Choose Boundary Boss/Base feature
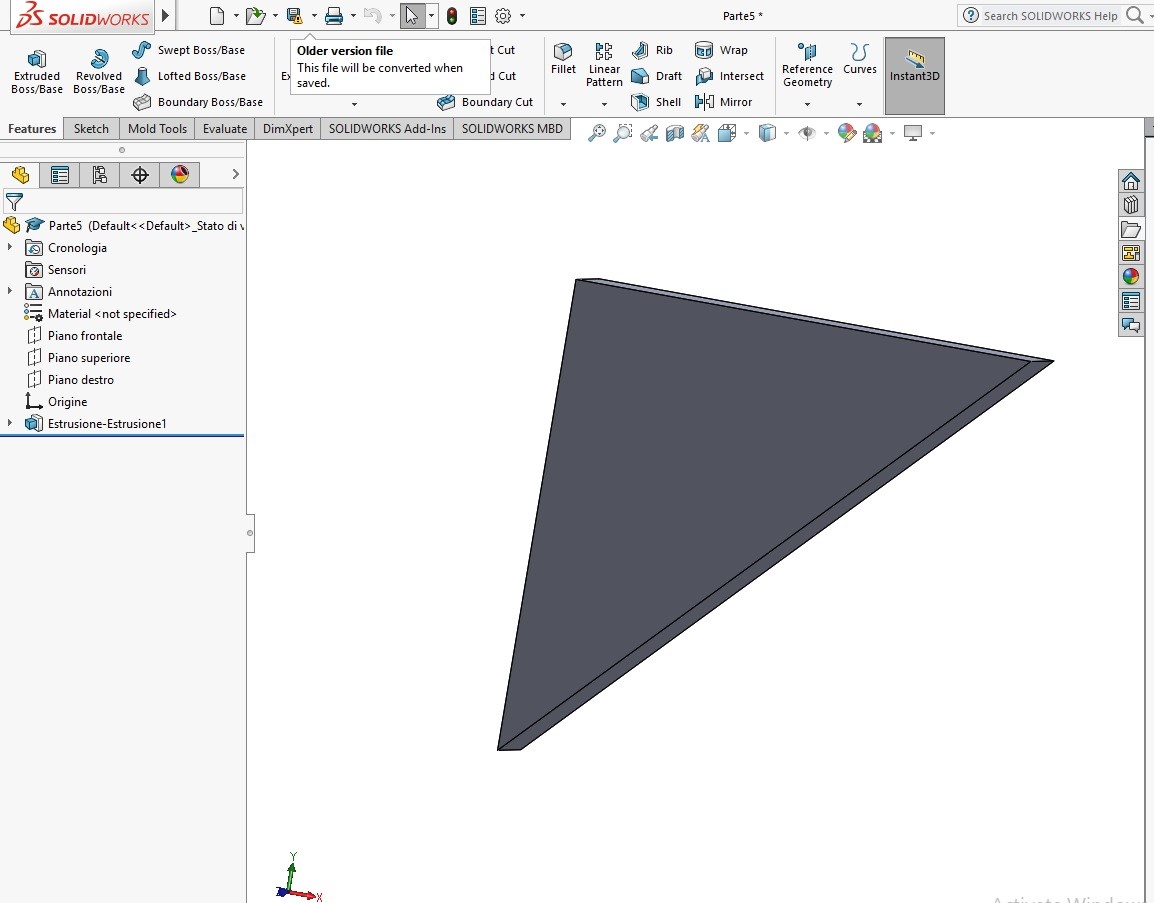Image resolution: width=1154 pixels, height=903 pixels. point(197,102)
